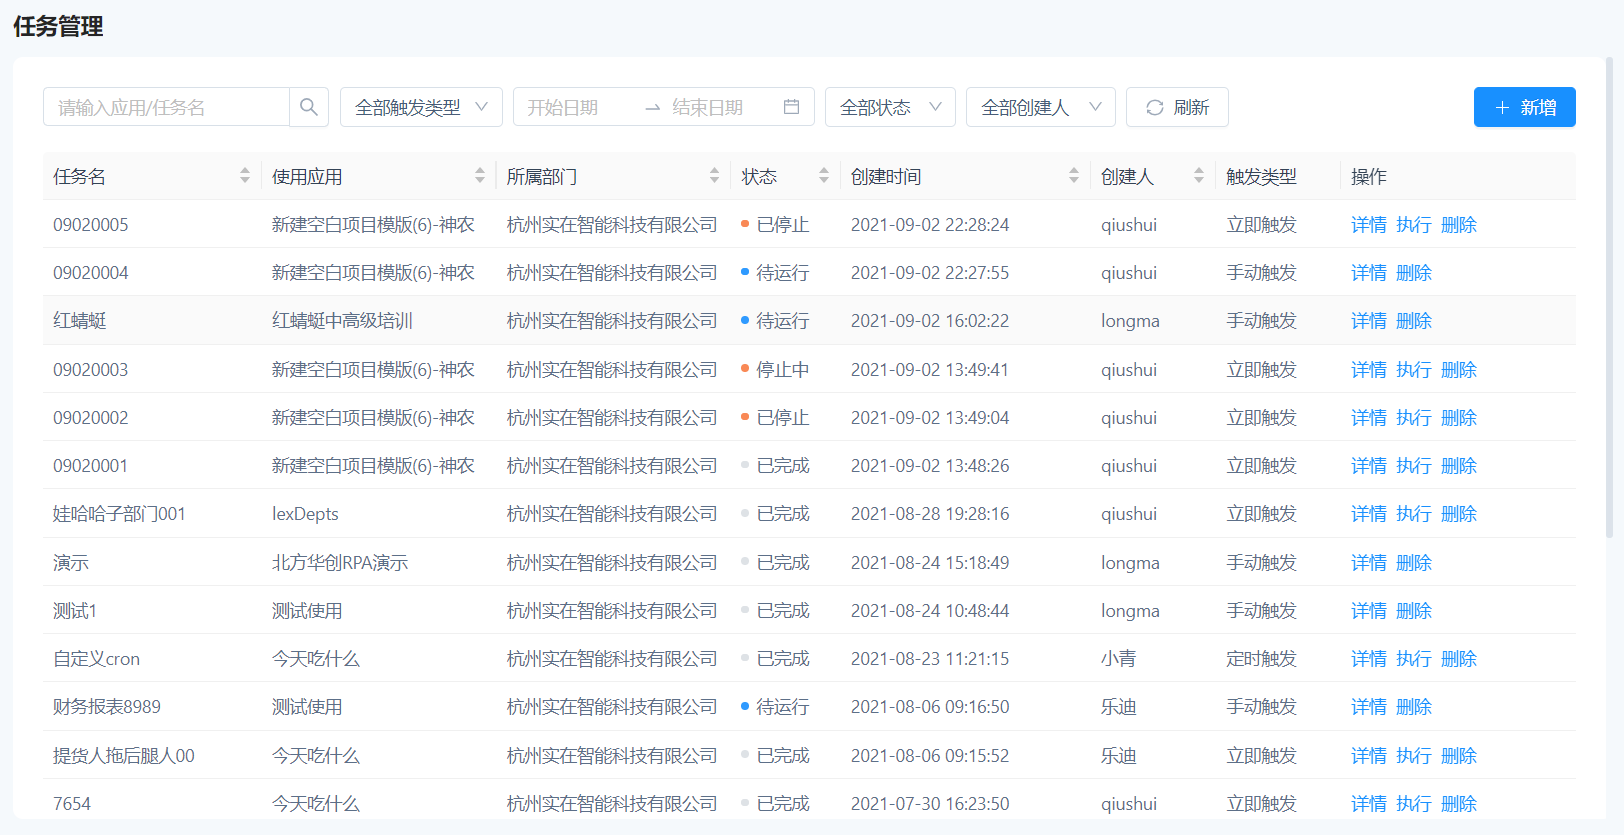Image resolution: width=1624 pixels, height=835 pixels.
Task: Open 详情 for task 09020005
Action: 1368,225
